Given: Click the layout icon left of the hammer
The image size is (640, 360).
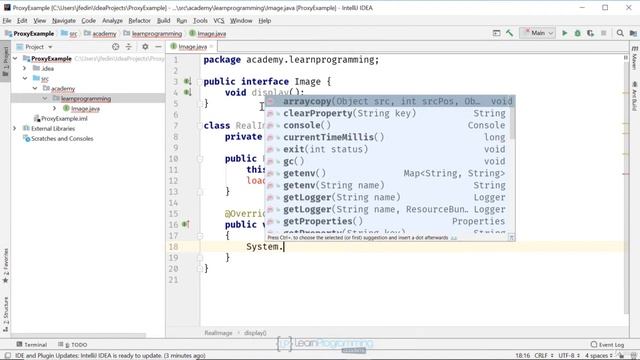Looking at the screenshot, I should tap(496, 33).
